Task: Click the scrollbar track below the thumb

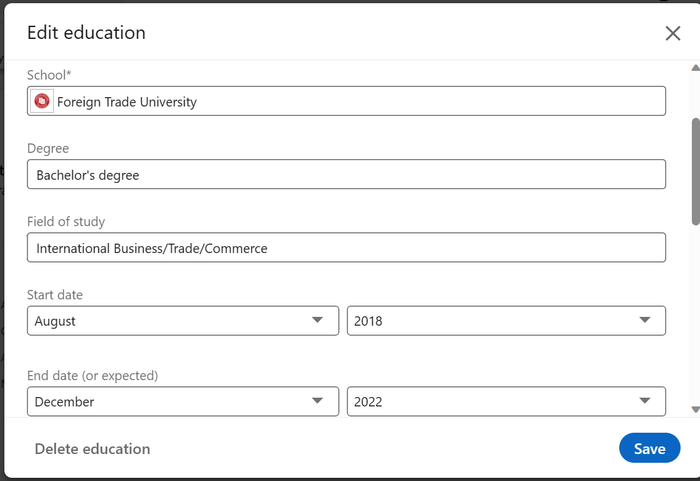Action: [696, 313]
